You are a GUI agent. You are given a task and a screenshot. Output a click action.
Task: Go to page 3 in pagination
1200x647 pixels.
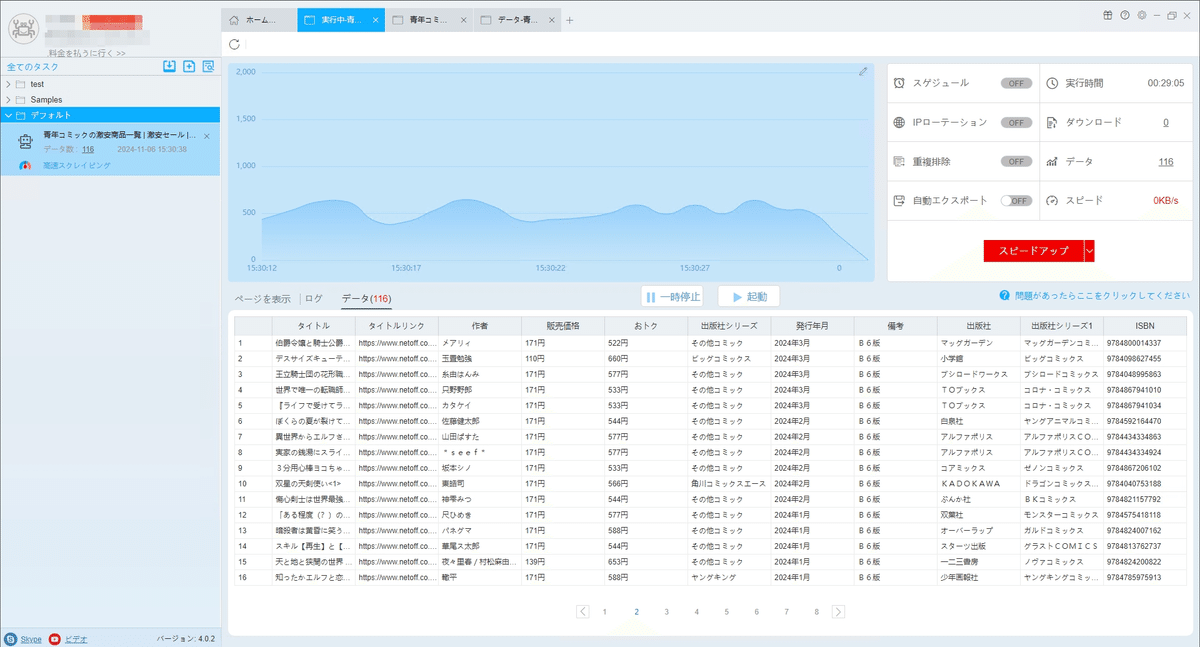[x=666, y=611]
